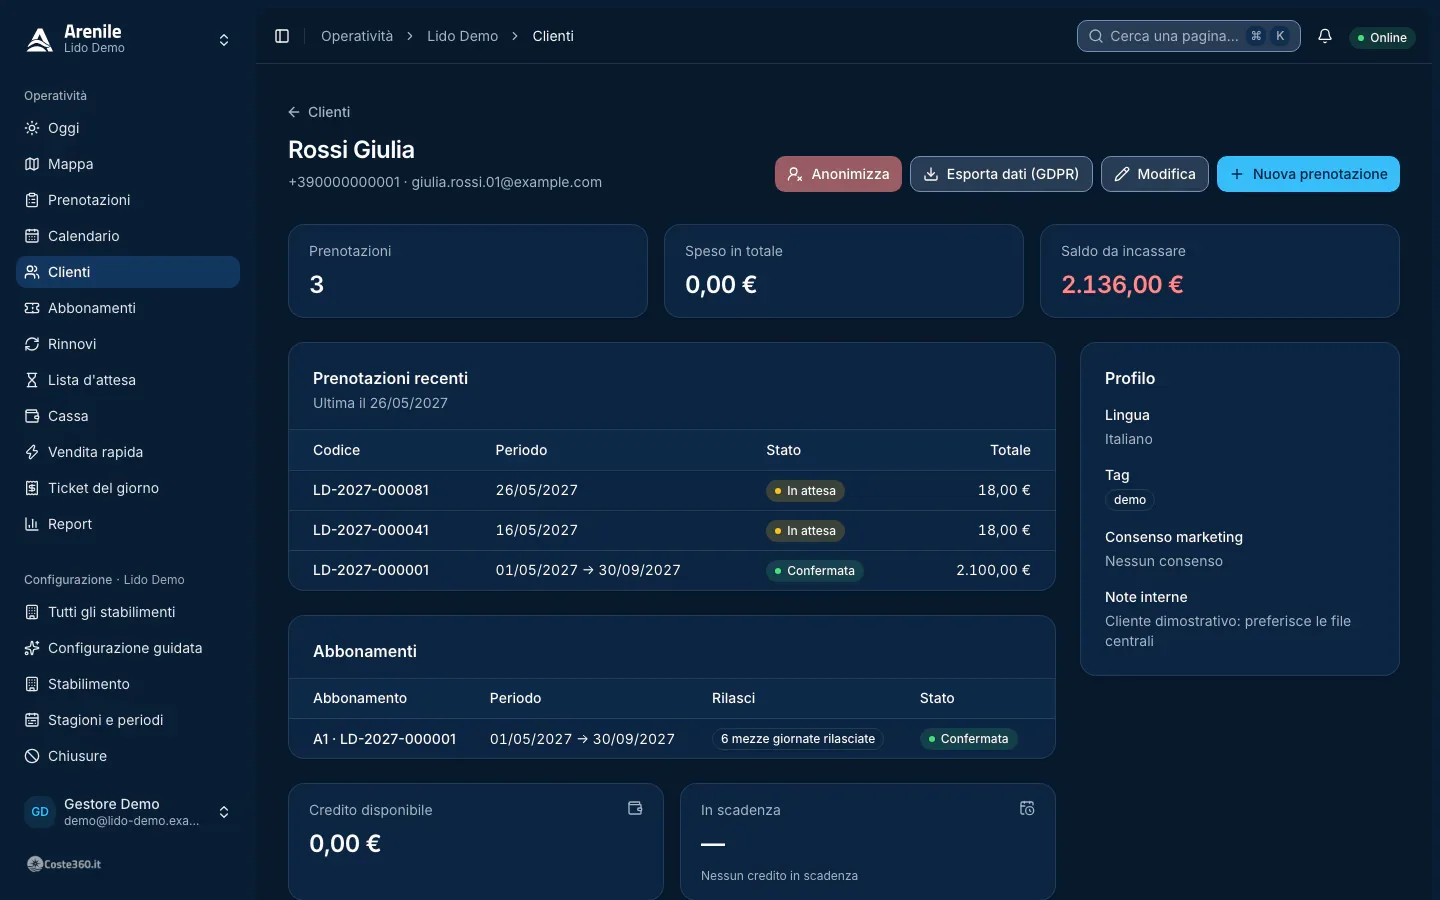Open Calendario view
Image resolution: width=1440 pixels, height=900 pixels.
point(128,236)
